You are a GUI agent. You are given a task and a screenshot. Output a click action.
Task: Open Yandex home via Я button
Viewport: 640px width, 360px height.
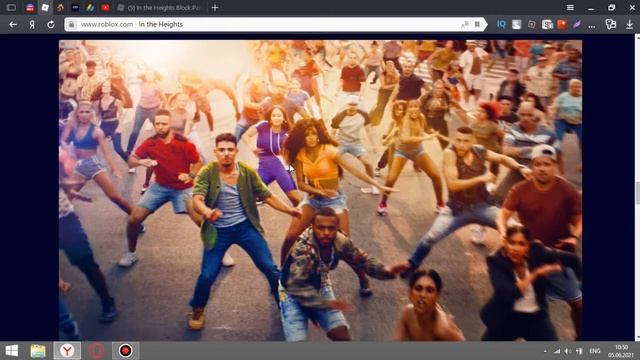pyautogui.click(x=32, y=24)
